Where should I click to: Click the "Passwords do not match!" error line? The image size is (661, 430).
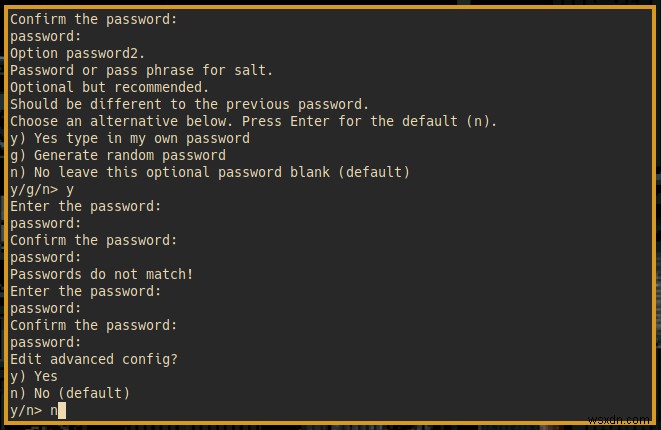[x=102, y=274]
